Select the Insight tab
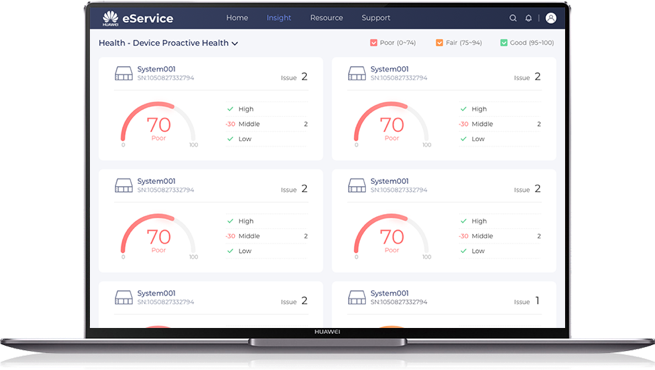This screenshot has height=370, width=655. (x=279, y=18)
